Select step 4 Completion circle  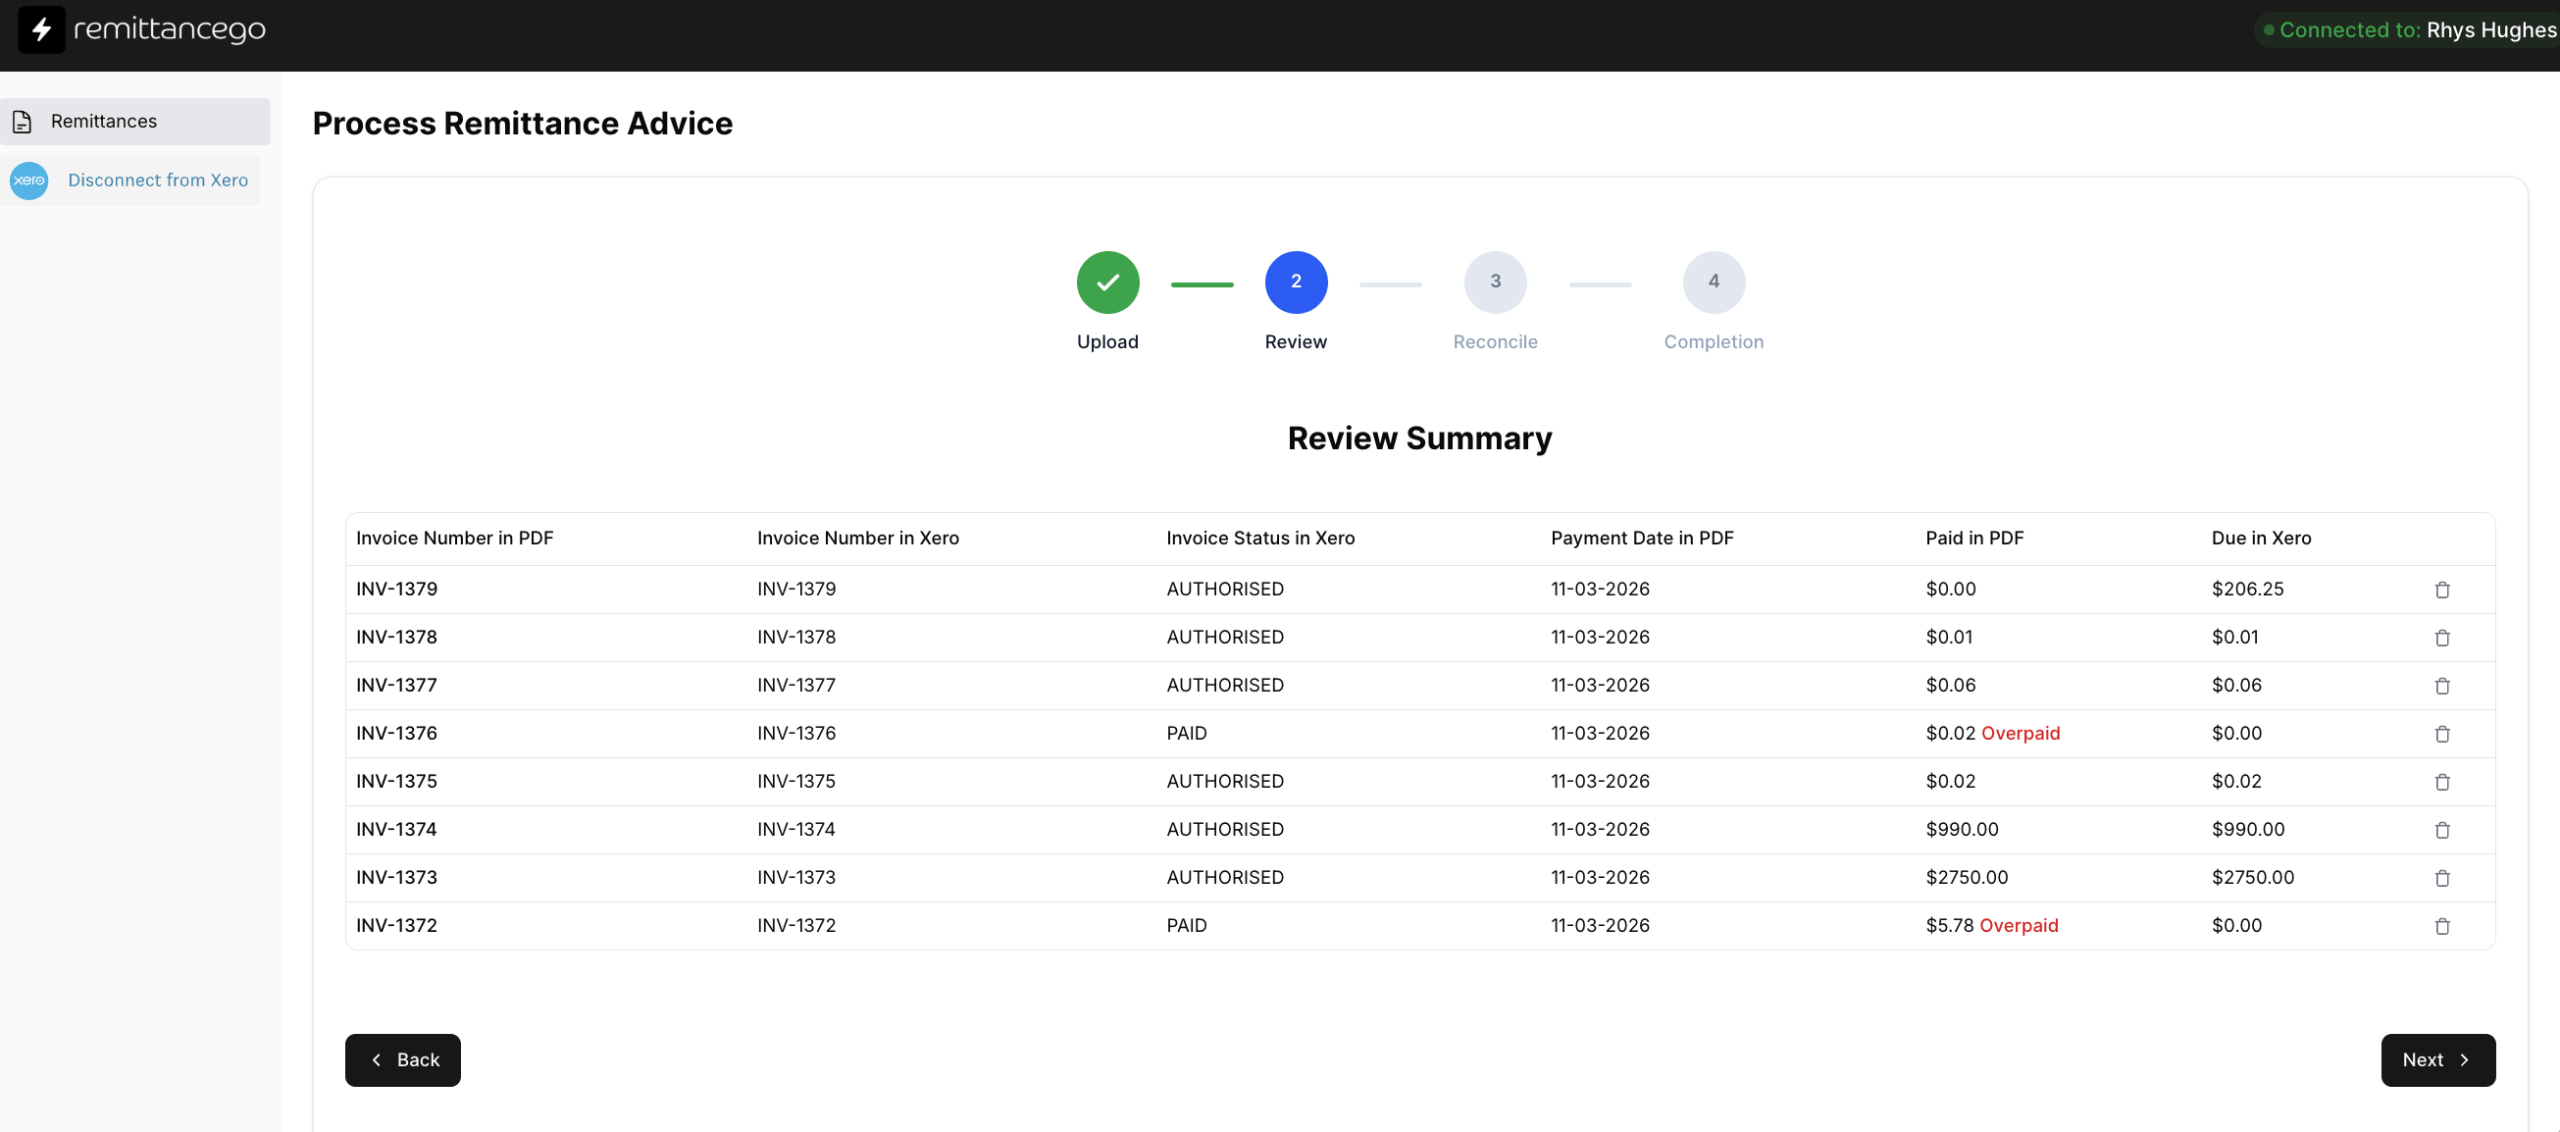(1712, 282)
